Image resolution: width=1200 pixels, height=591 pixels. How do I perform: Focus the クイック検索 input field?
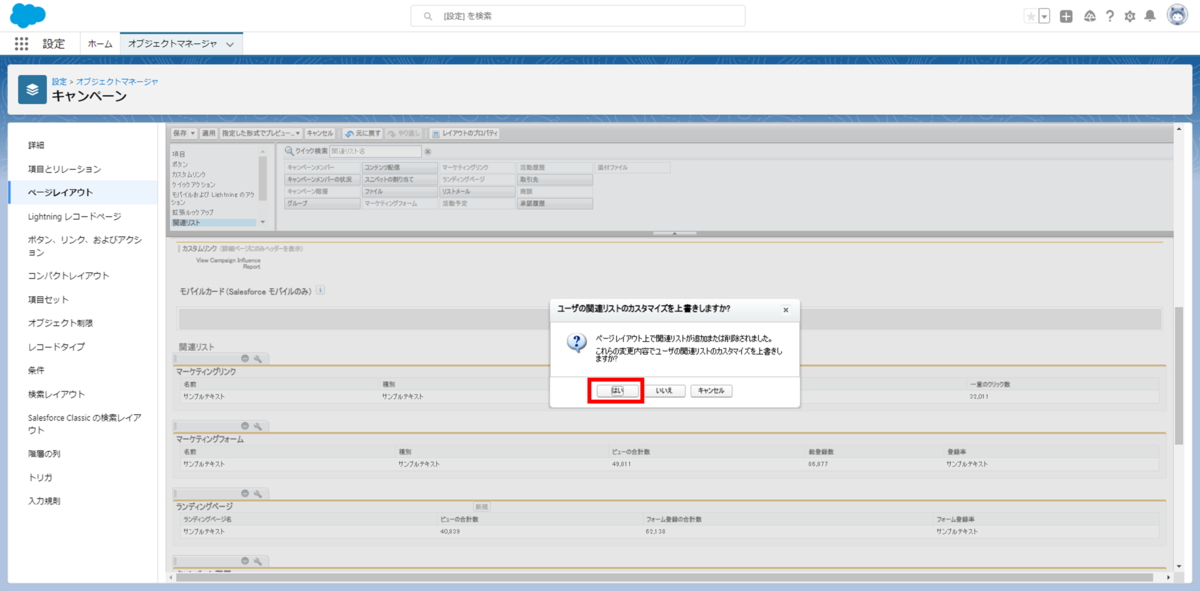[374, 151]
